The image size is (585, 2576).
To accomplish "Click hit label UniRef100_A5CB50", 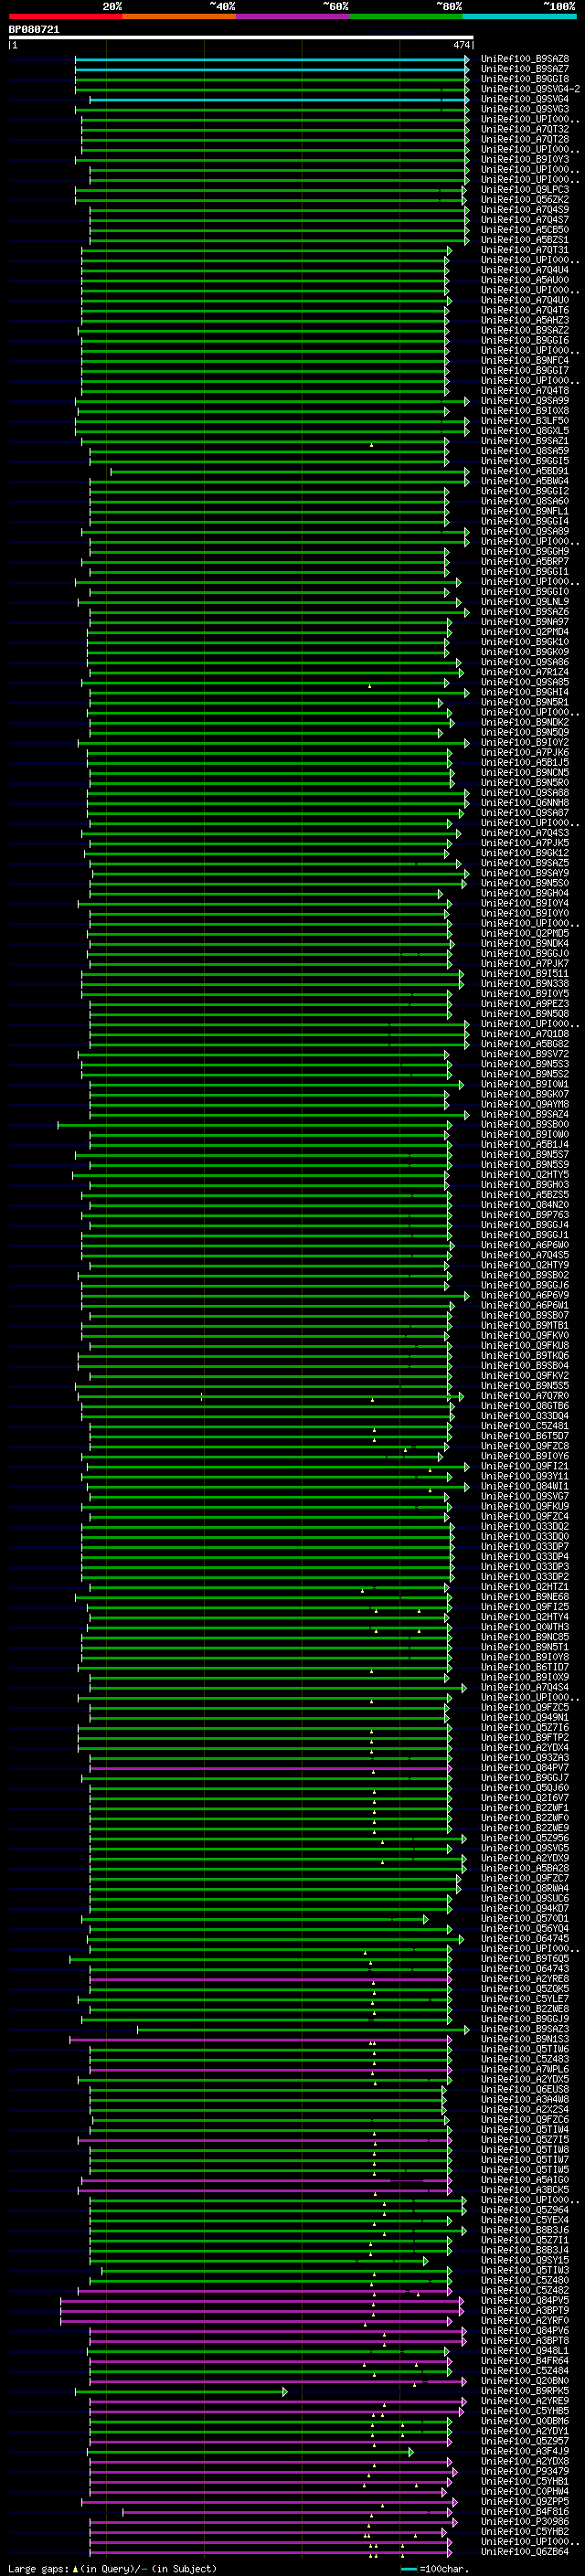I will click(x=525, y=230).
